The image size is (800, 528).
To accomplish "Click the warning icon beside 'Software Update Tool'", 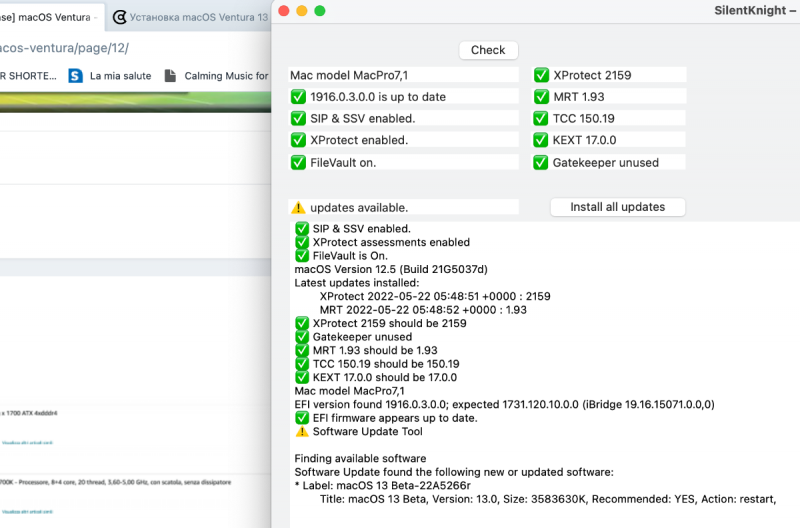I will click(x=302, y=432).
